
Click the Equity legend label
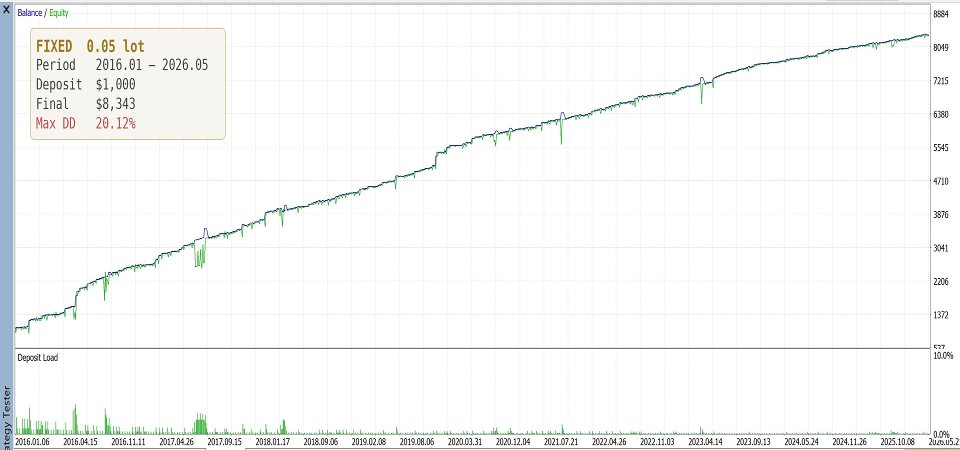tap(59, 12)
